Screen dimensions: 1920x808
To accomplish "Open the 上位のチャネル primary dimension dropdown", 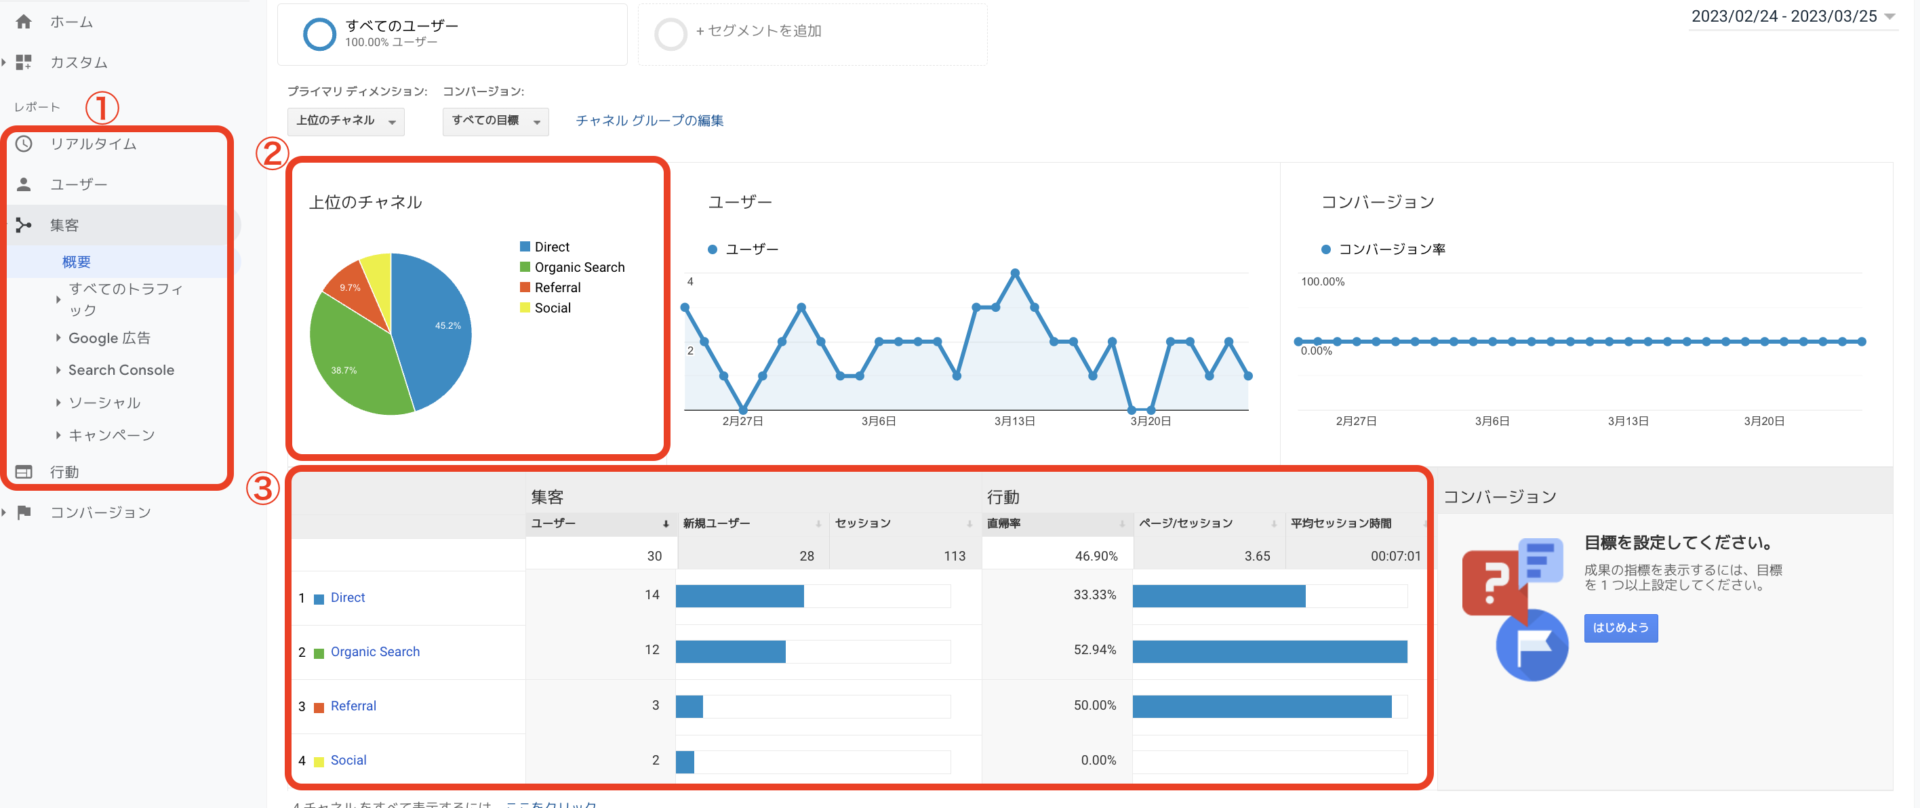I will click(x=346, y=121).
